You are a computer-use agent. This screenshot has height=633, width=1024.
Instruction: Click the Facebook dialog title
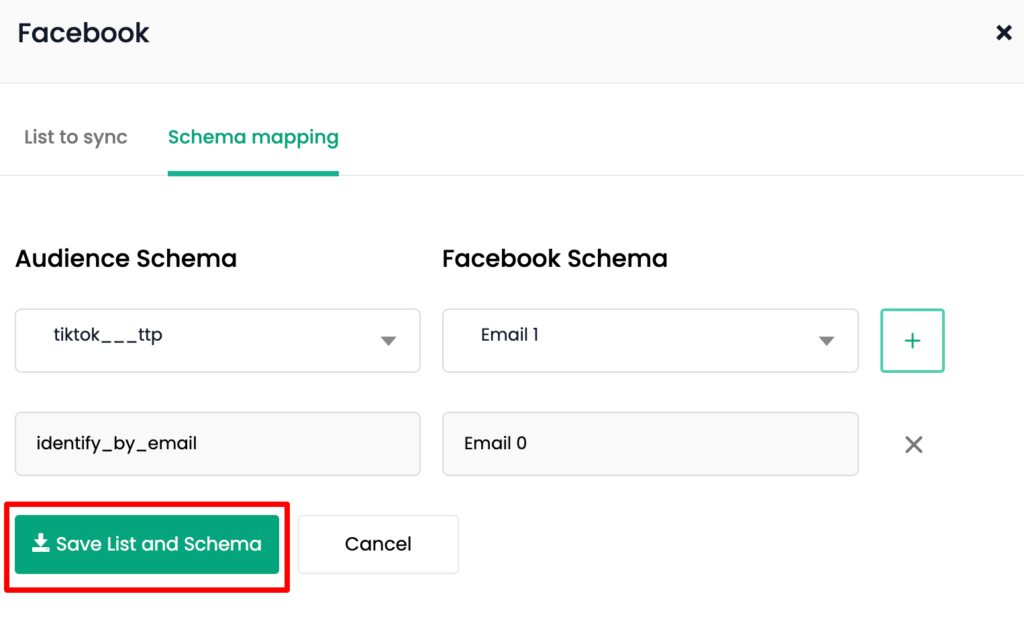coord(84,33)
